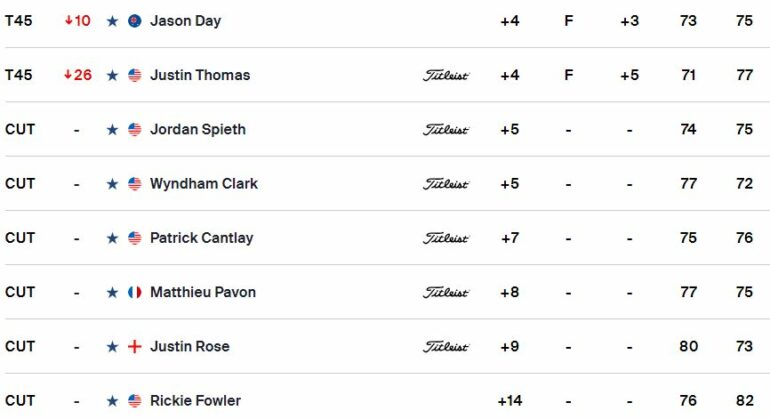Viewport: 770px width, 419px height.
Task: Click the favorite star beside Matthieu Pavon
Action: (x=112, y=292)
